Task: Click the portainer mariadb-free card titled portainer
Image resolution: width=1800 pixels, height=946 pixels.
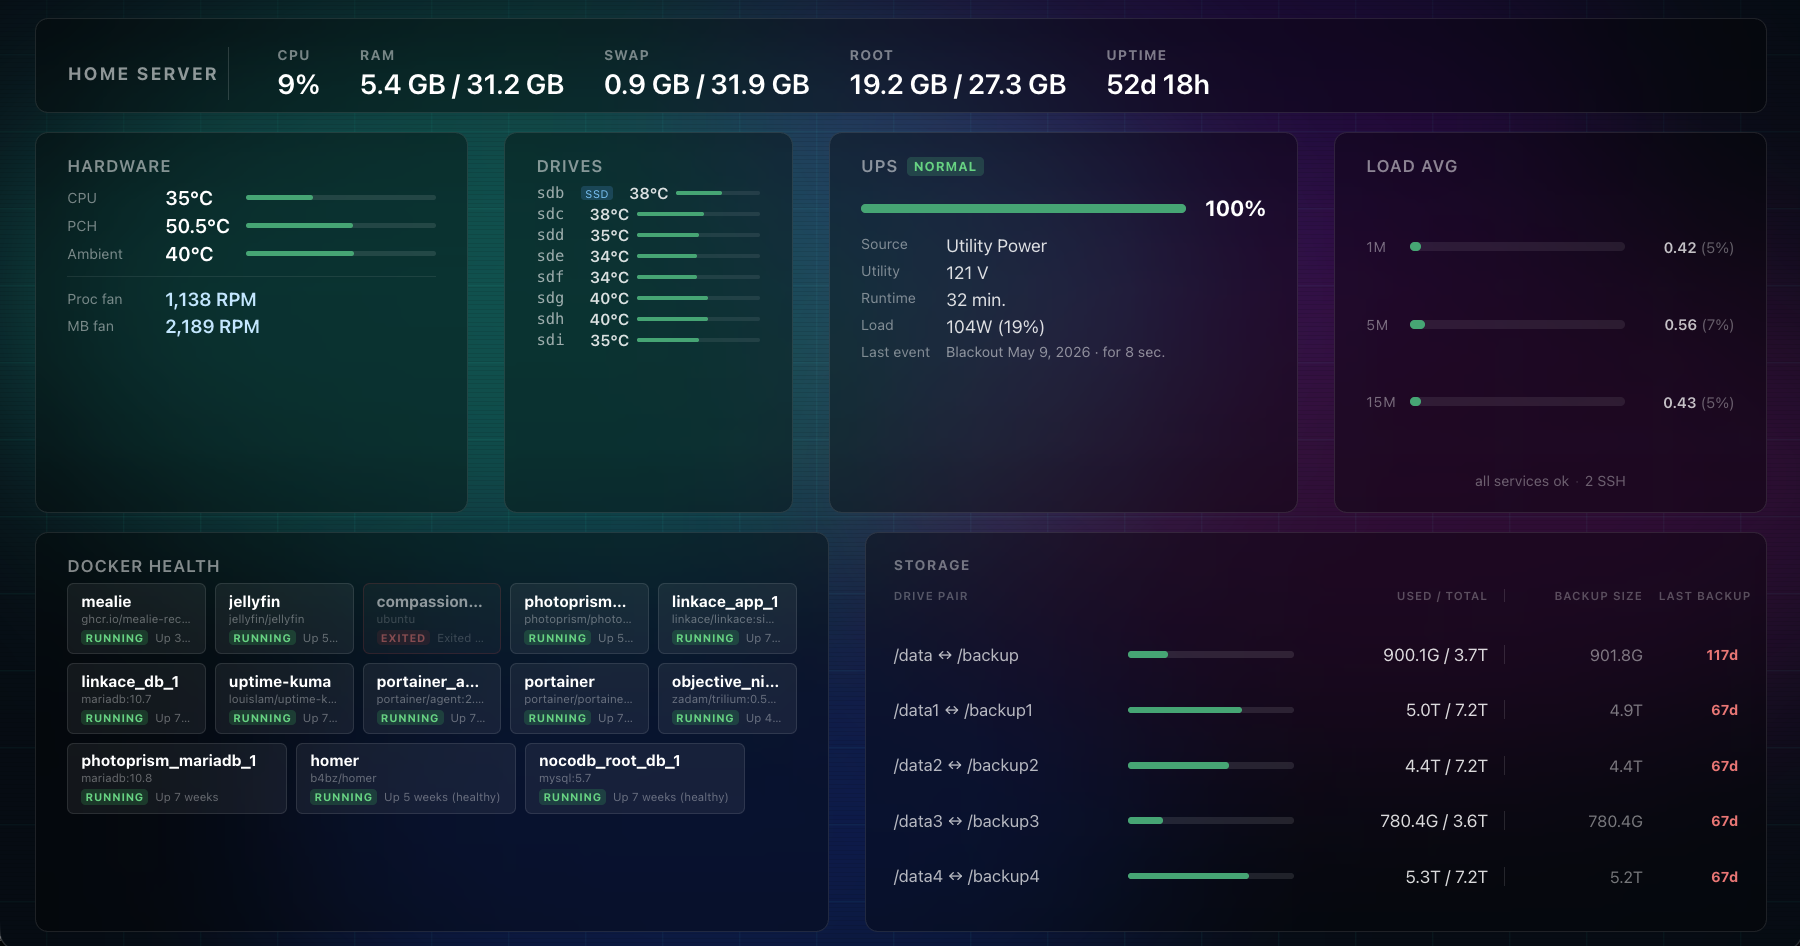Action: [x=579, y=698]
